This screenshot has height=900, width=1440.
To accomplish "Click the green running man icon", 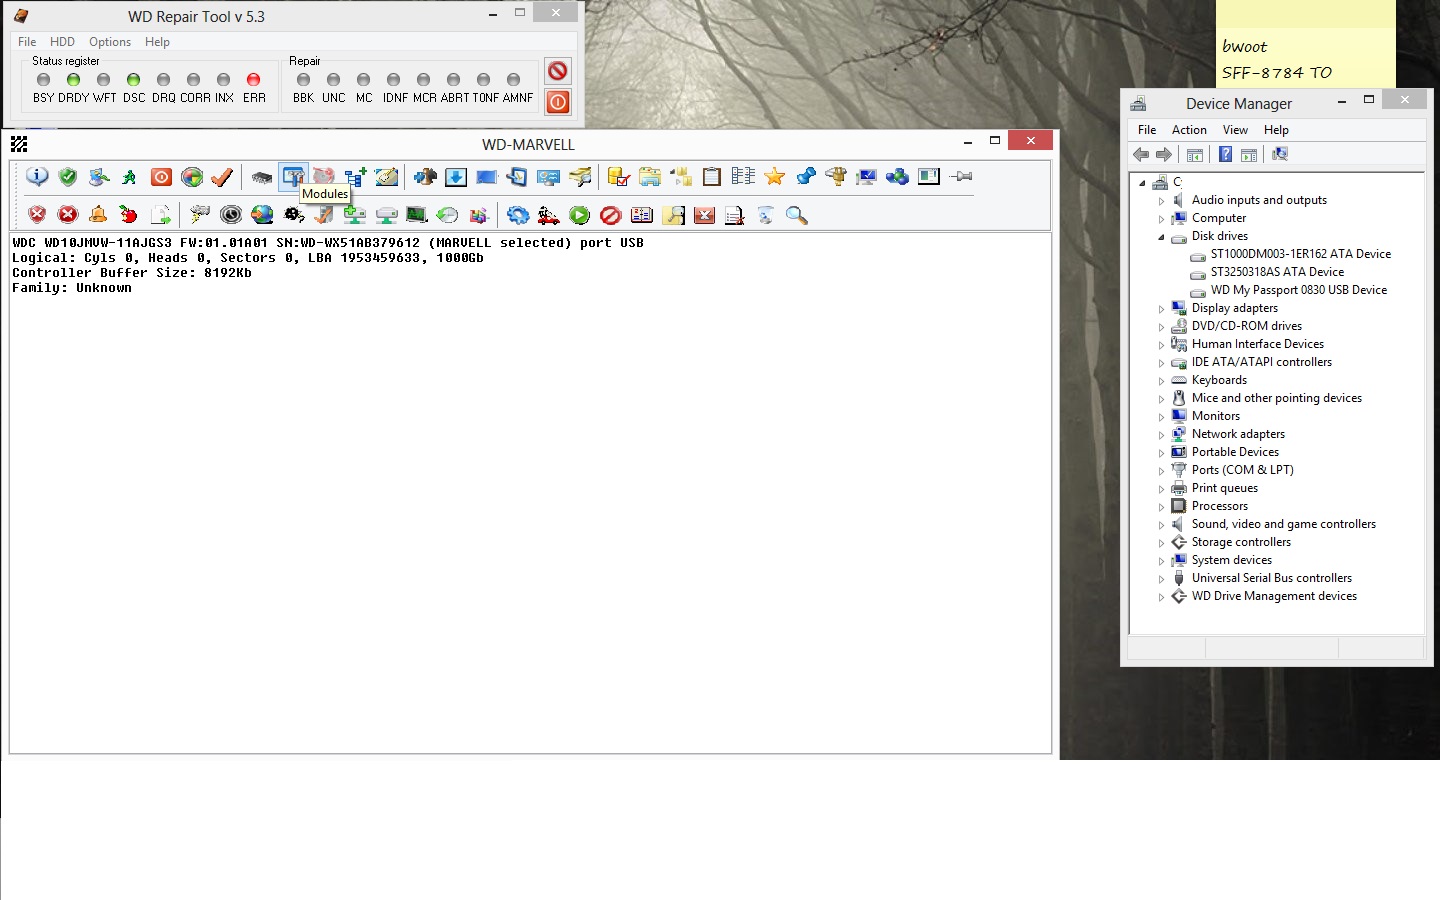I will point(130,177).
